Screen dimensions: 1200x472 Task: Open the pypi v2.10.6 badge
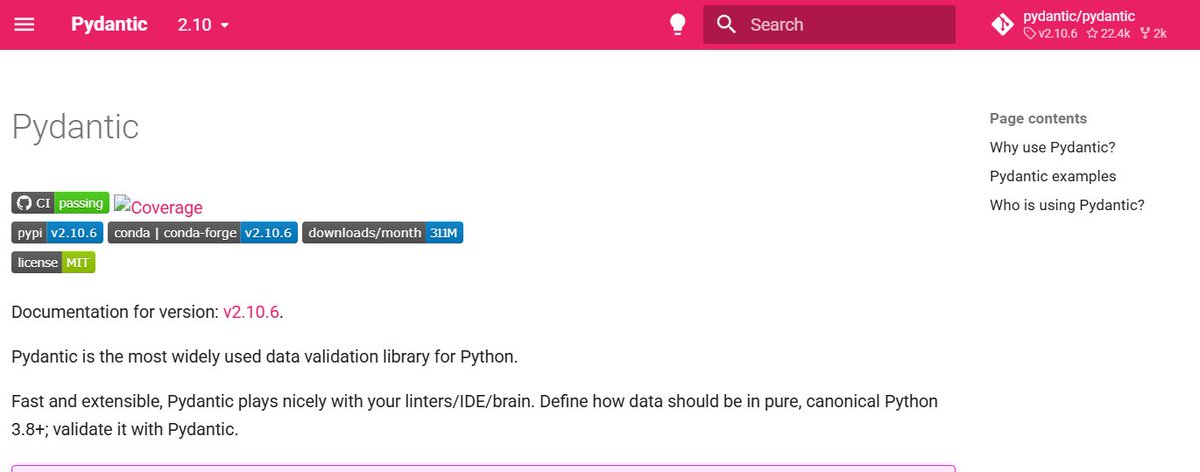57,233
